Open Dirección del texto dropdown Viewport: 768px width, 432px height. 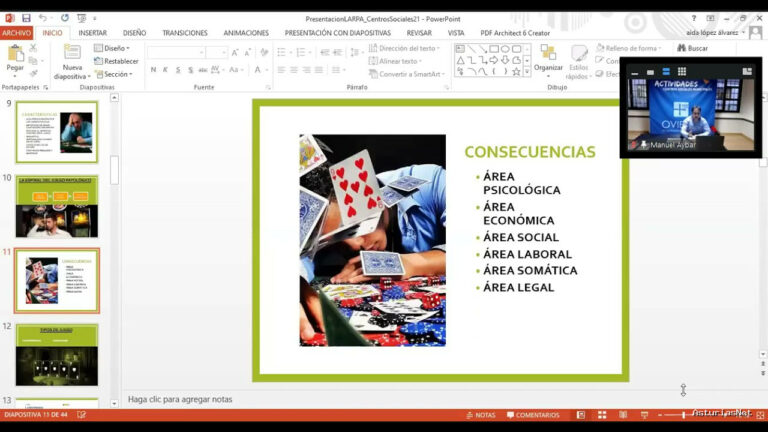coord(405,48)
